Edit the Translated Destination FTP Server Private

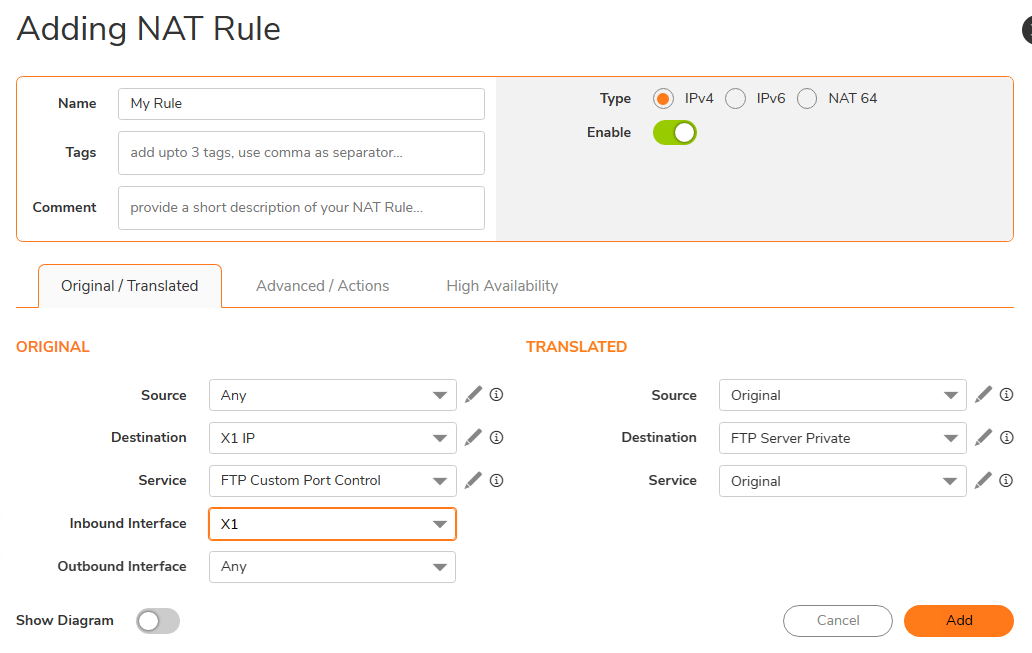(983, 437)
